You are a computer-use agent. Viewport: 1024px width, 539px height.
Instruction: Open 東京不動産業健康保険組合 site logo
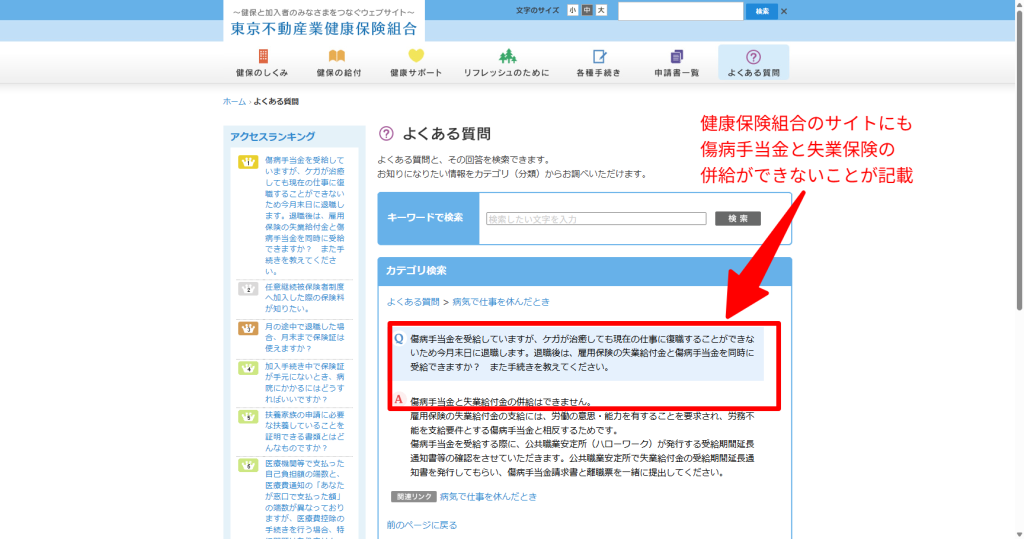324,28
